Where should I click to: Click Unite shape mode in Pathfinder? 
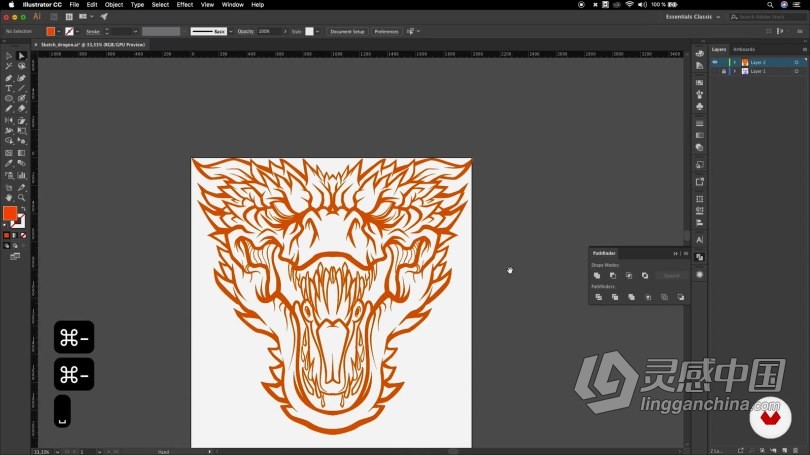pos(597,276)
